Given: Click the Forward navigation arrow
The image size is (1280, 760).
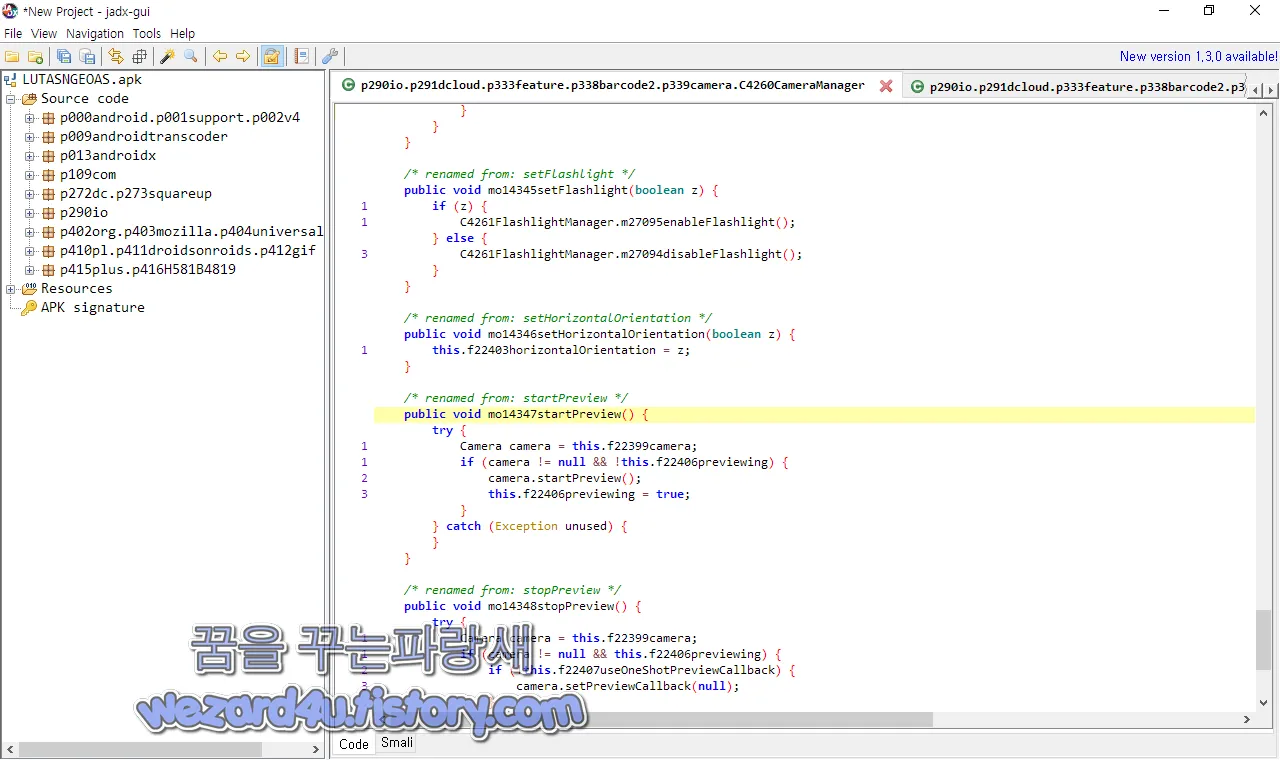Looking at the screenshot, I should pyautogui.click(x=242, y=57).
